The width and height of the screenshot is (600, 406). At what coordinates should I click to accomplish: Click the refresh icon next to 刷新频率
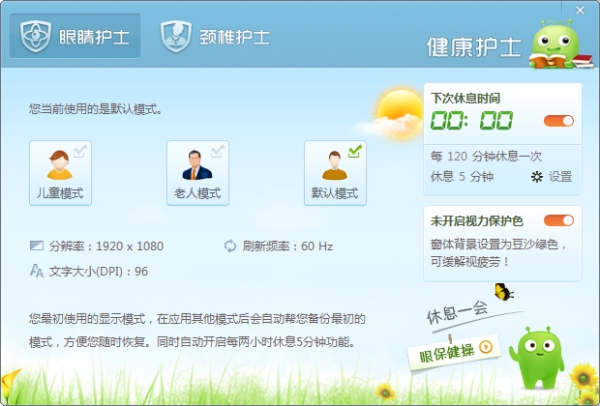230,246
